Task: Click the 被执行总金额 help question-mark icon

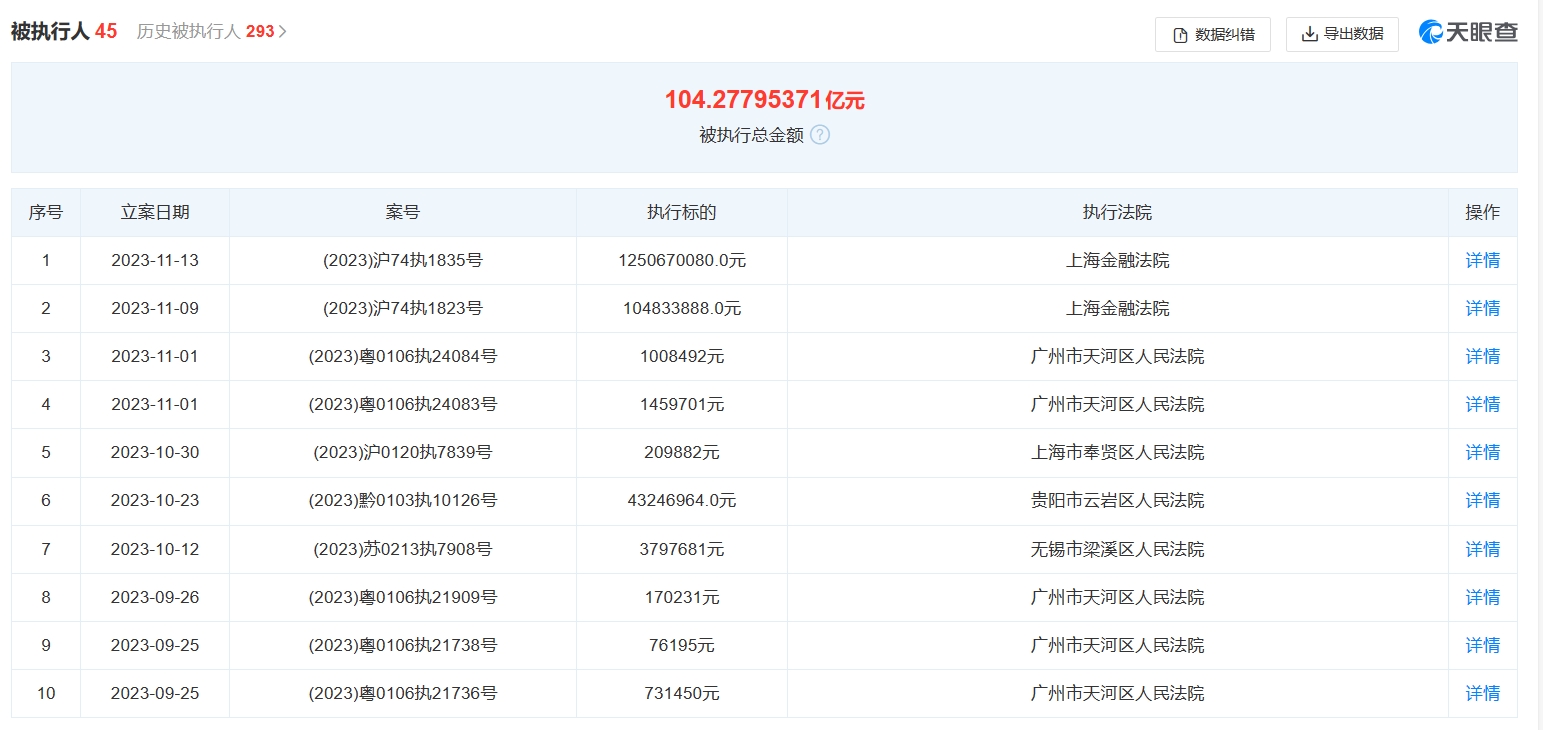Action: pos(819,134)
